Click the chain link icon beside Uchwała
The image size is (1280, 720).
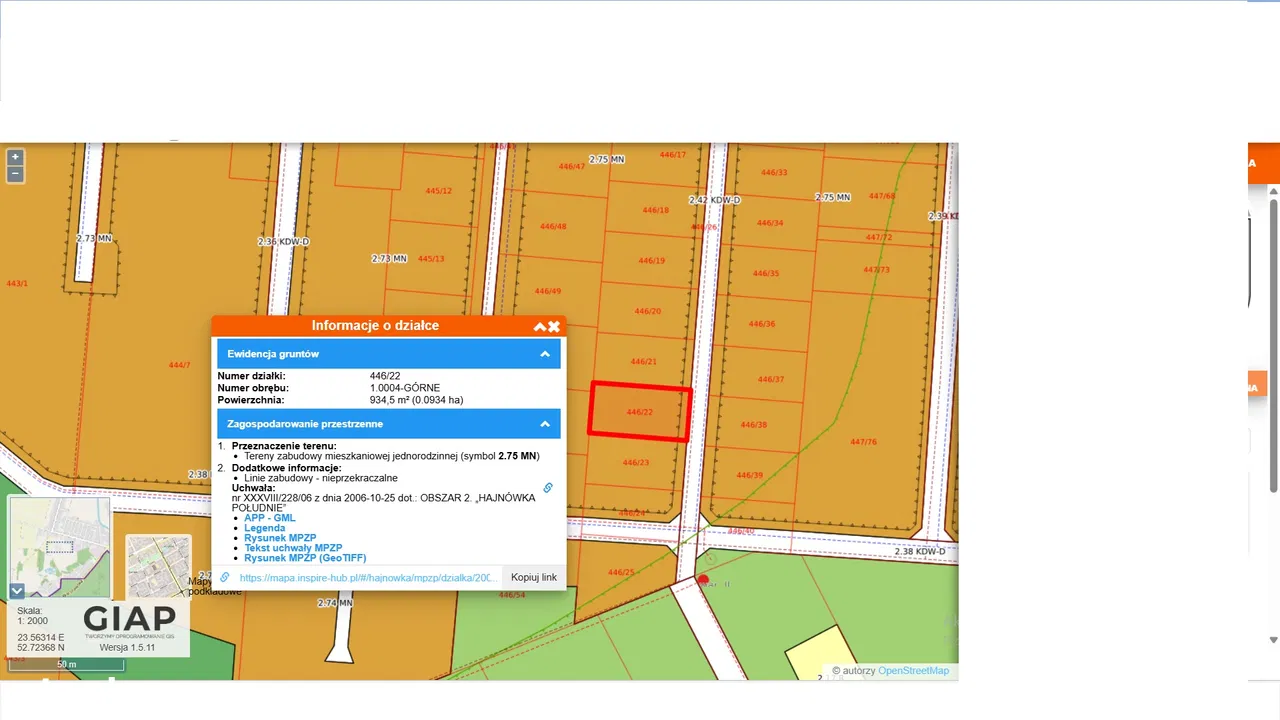pos(548,488)
